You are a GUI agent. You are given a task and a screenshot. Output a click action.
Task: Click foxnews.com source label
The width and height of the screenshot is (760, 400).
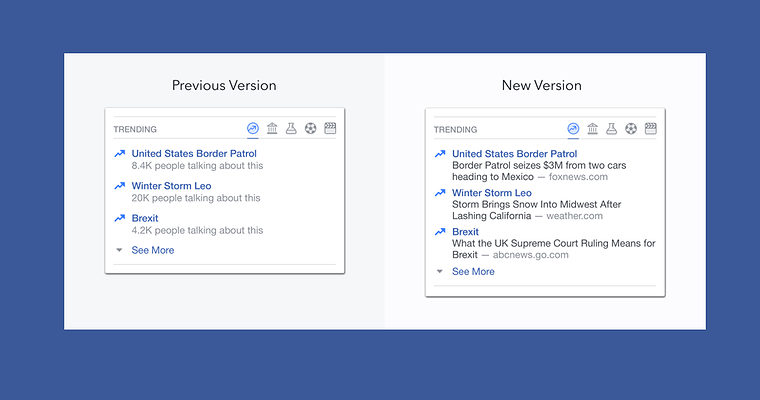click(x=578, y=177)
